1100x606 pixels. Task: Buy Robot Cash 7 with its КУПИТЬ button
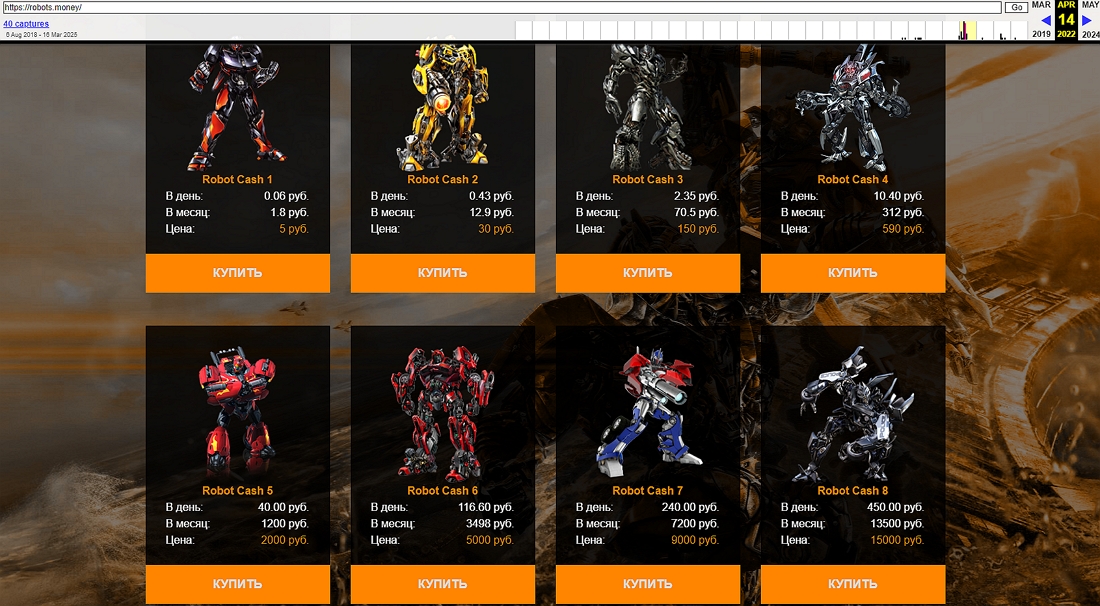point(648,584)
